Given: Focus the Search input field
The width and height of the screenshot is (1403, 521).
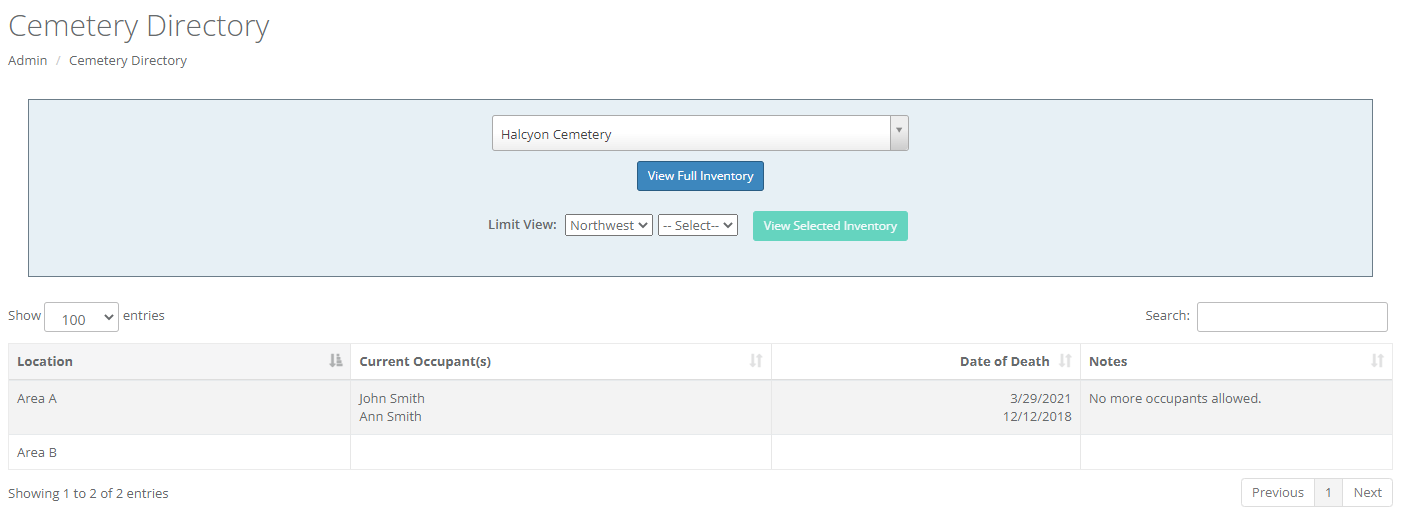Looking at the screenshot, I should 1292,316.
